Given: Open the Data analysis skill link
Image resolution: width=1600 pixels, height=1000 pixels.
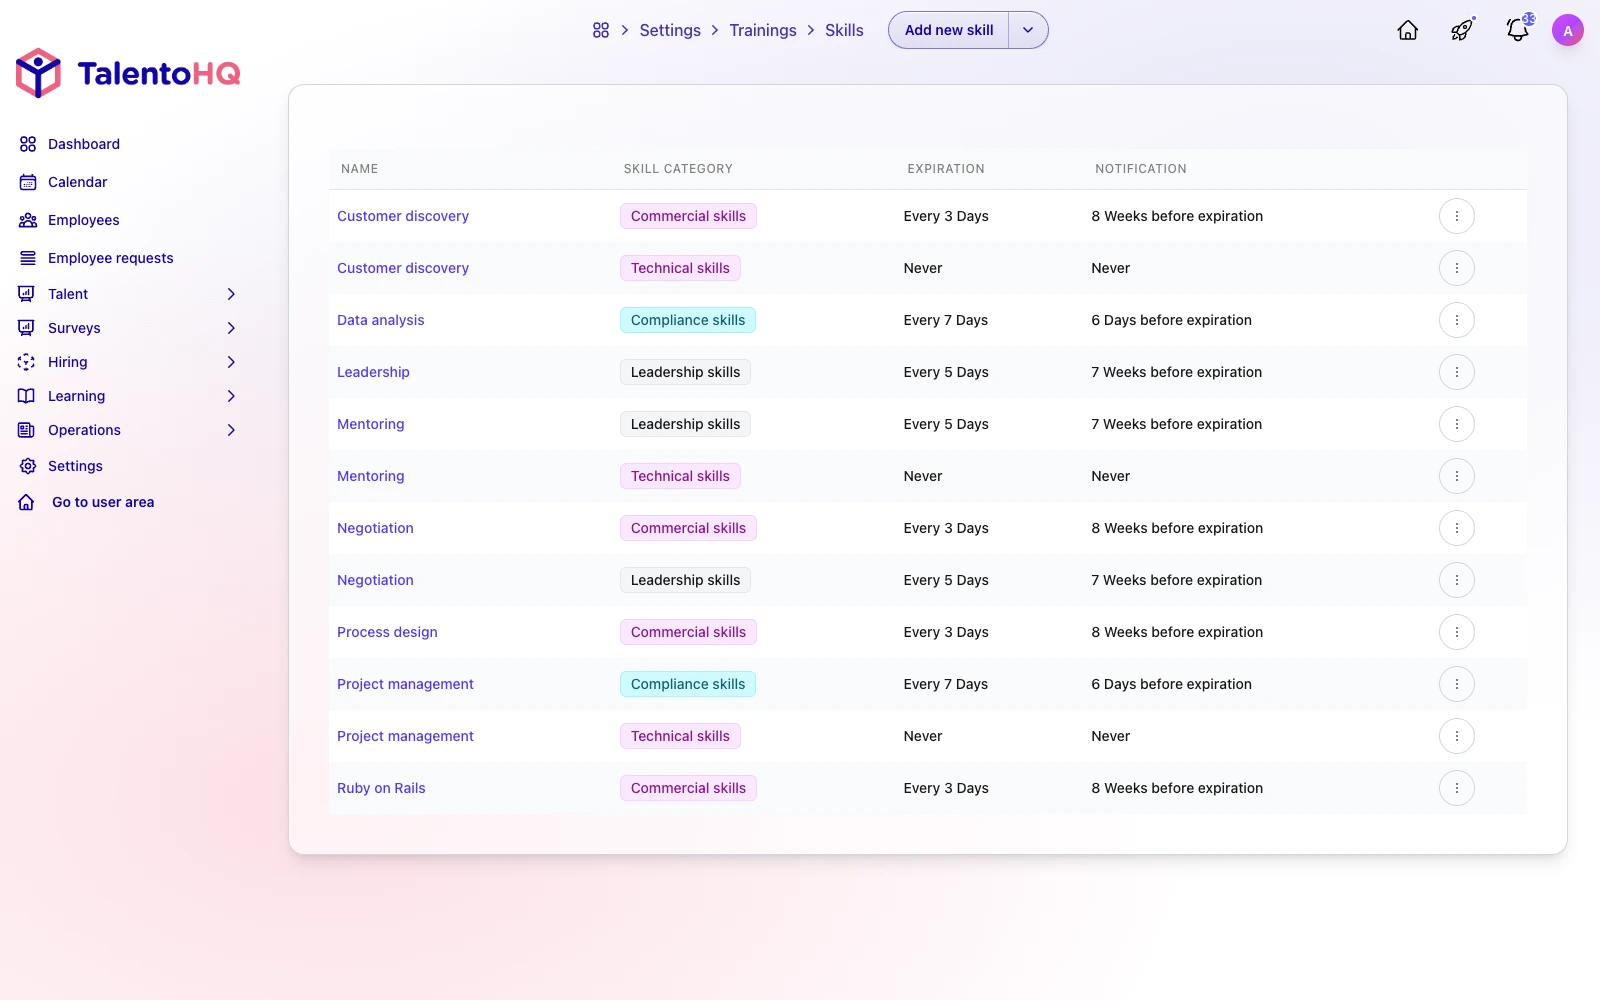Looking at the screenshot, I should (380, 320).
